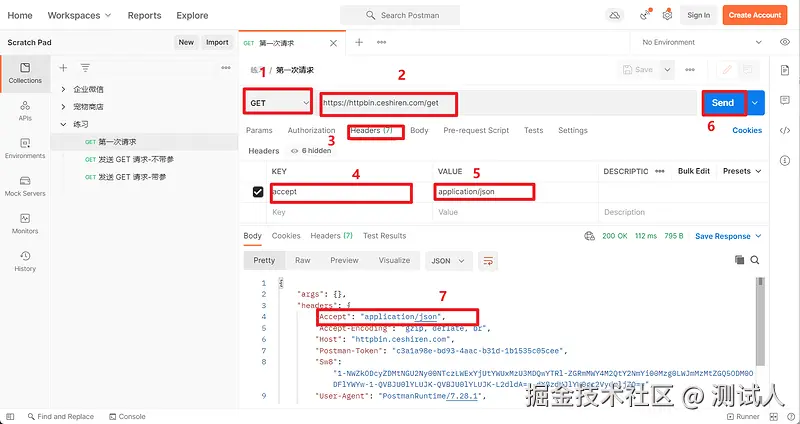This screenshot has width=800, height=424.
Task: Click the Import button
Action: click(x=217, y=42)
